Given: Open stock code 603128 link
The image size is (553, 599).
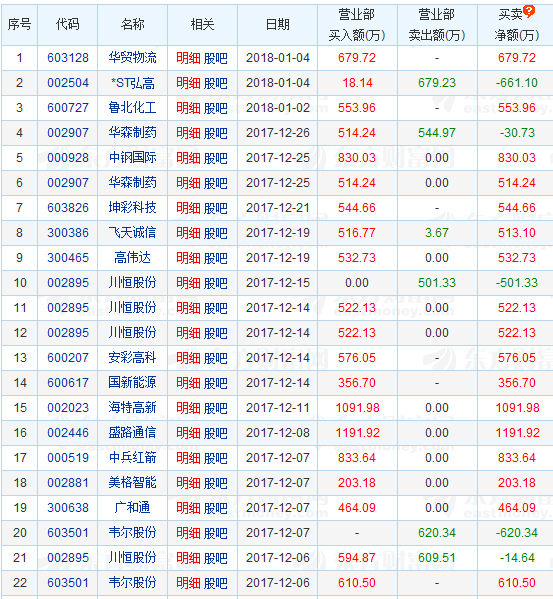Looking at the screenshot, I should [x=68, y=58].
